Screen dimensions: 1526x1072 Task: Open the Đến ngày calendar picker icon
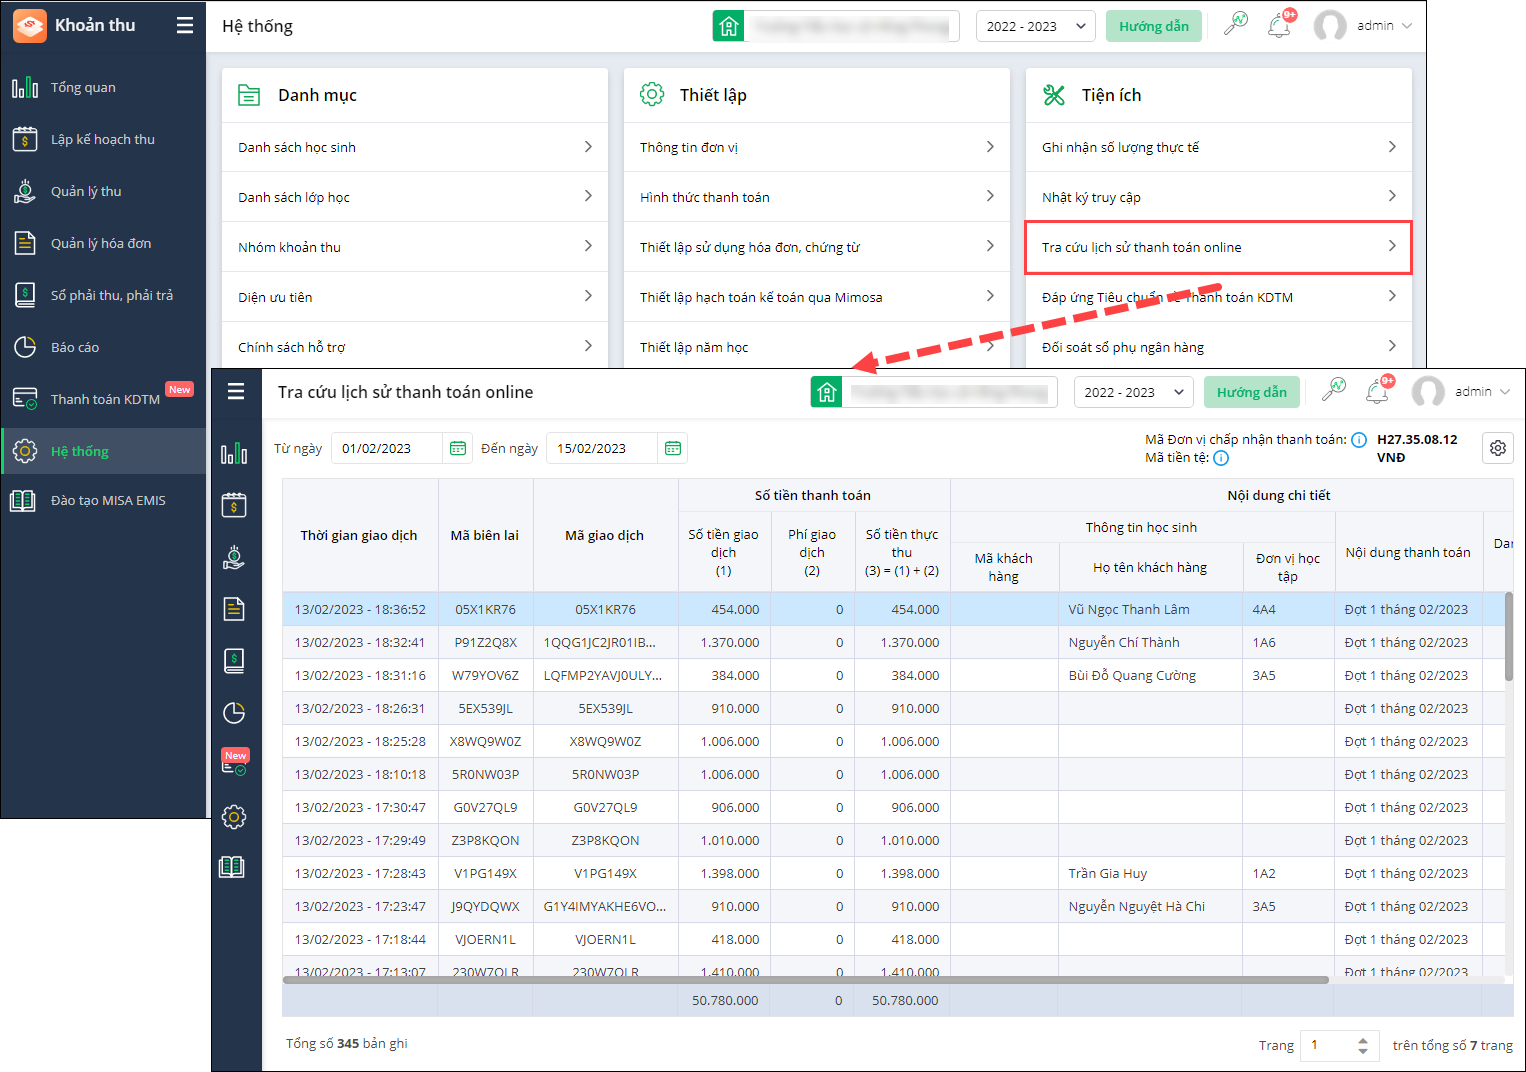point(672,449)
